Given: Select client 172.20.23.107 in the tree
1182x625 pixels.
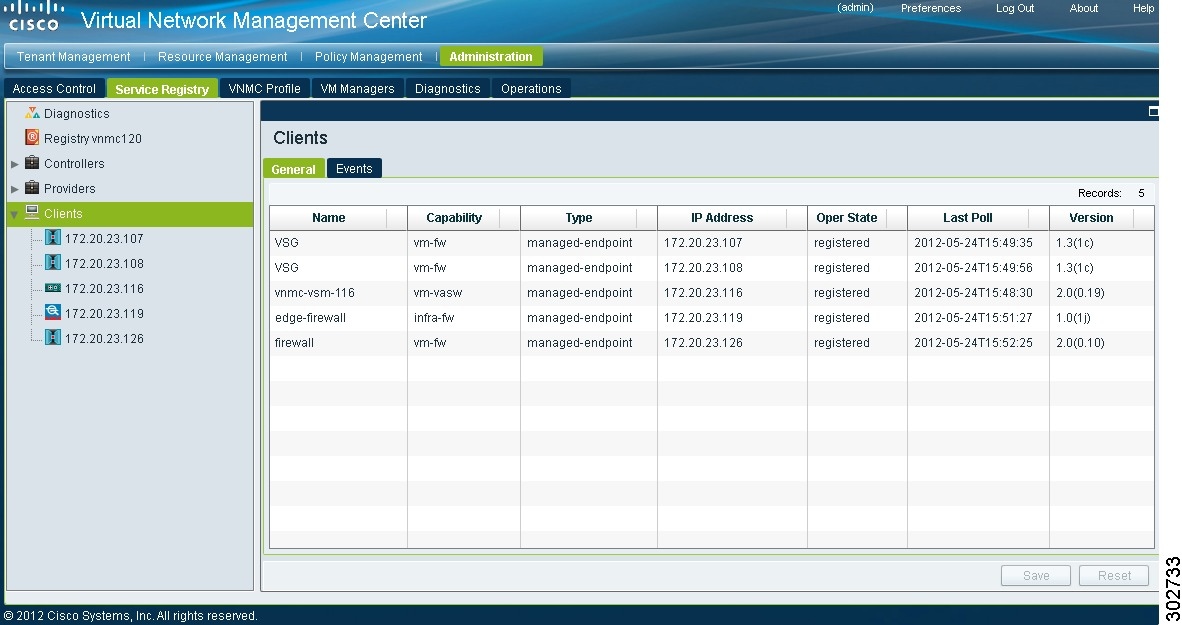Looking at the screenshot, I should pos(104,238).
